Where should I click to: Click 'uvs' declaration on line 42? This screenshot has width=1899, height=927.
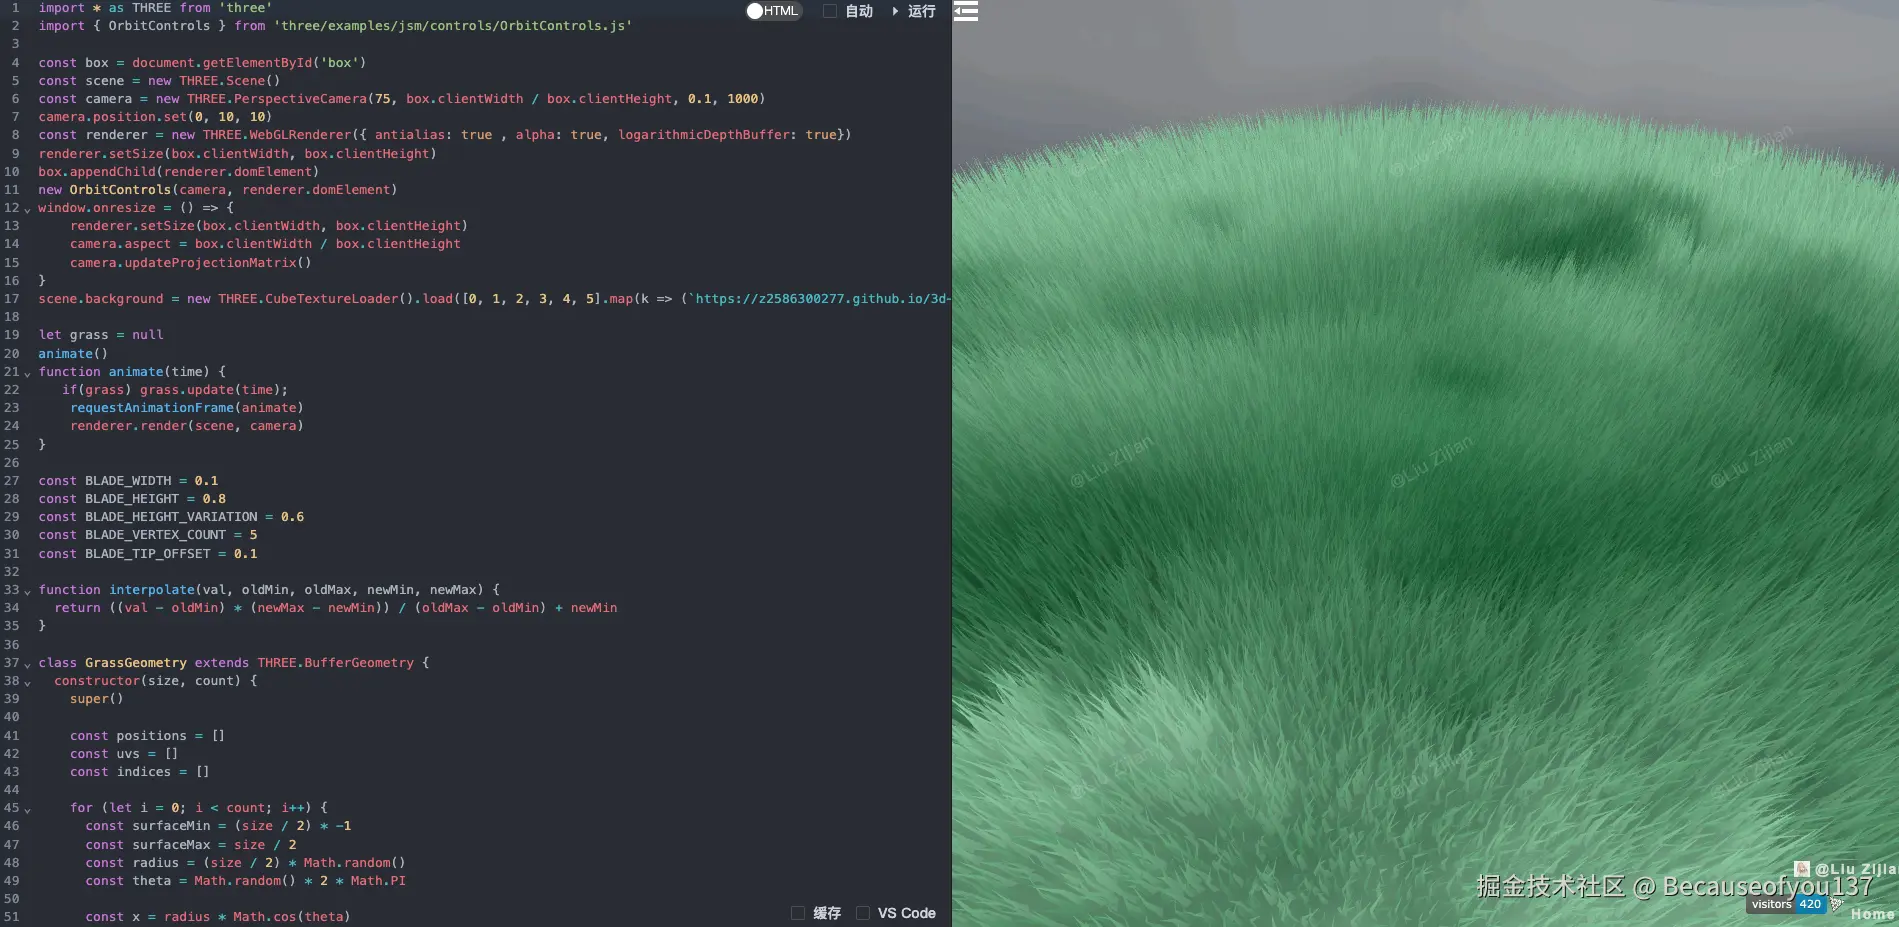tap(128, 754)
